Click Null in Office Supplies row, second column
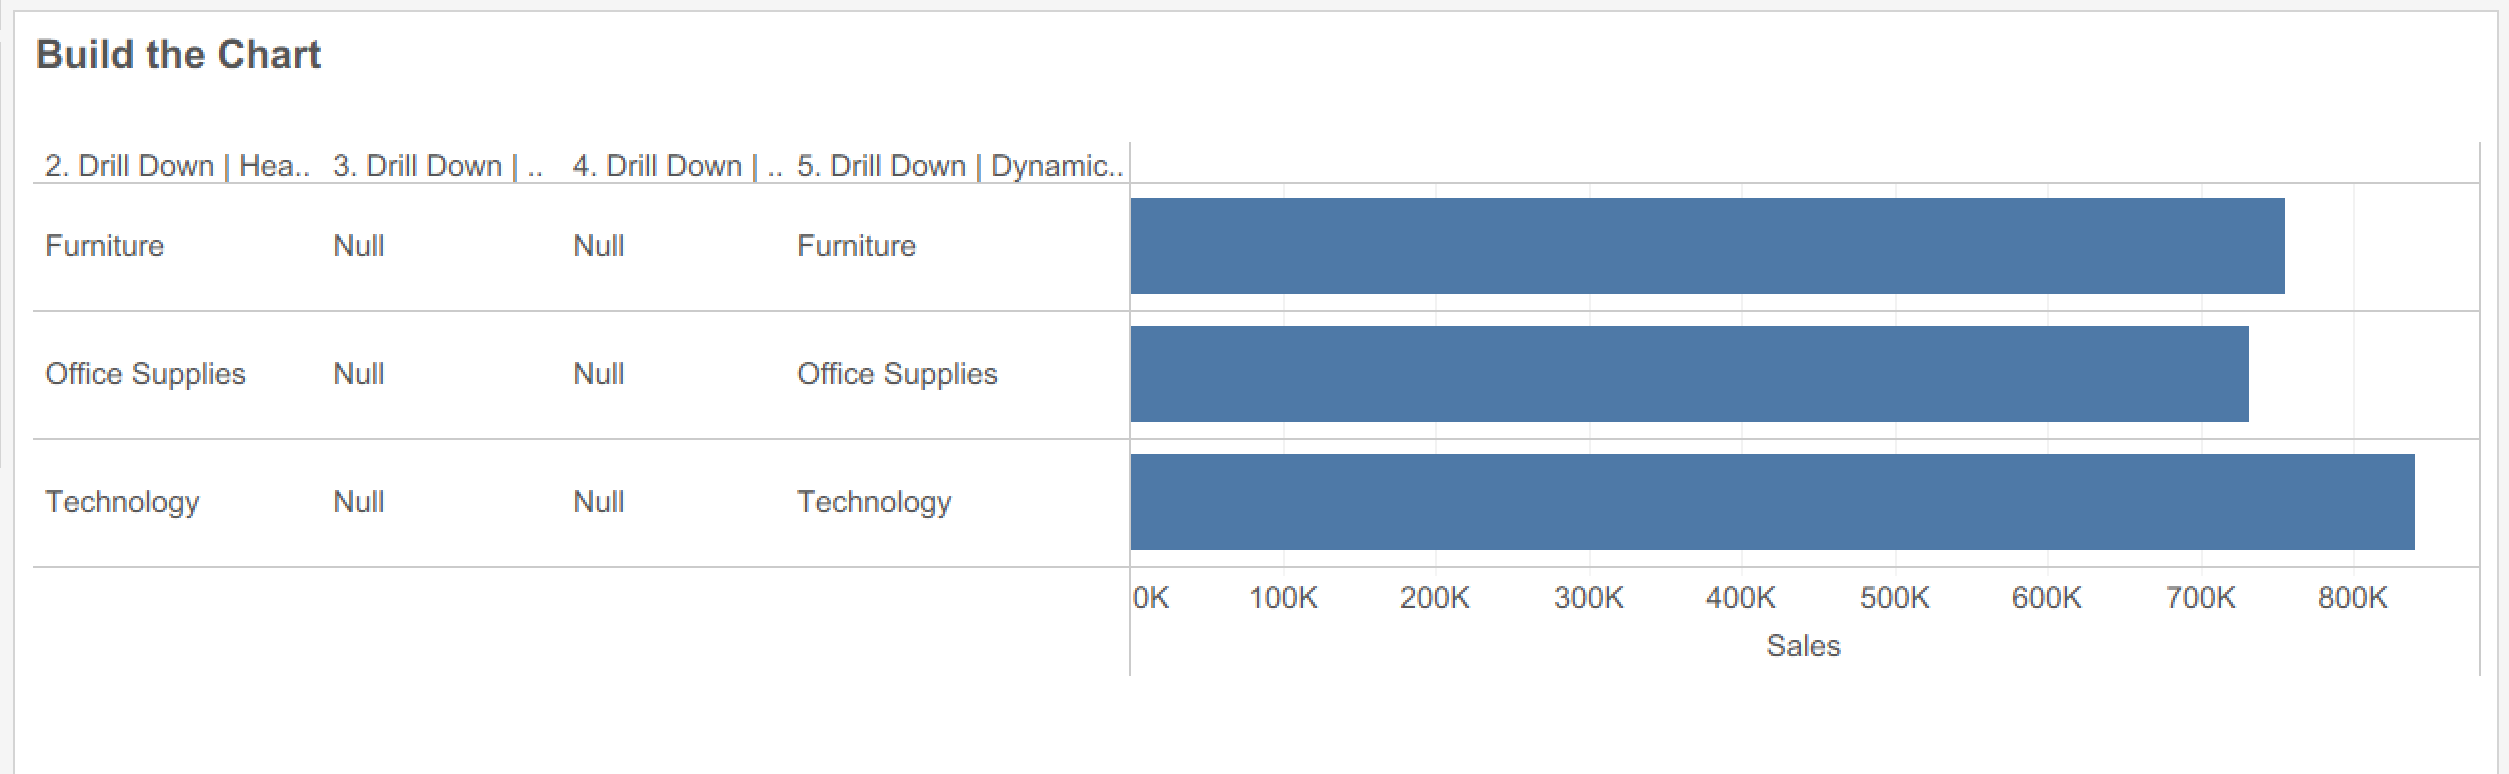The width and height of the screenshot is (2509, 774). [x=358, y=374]
